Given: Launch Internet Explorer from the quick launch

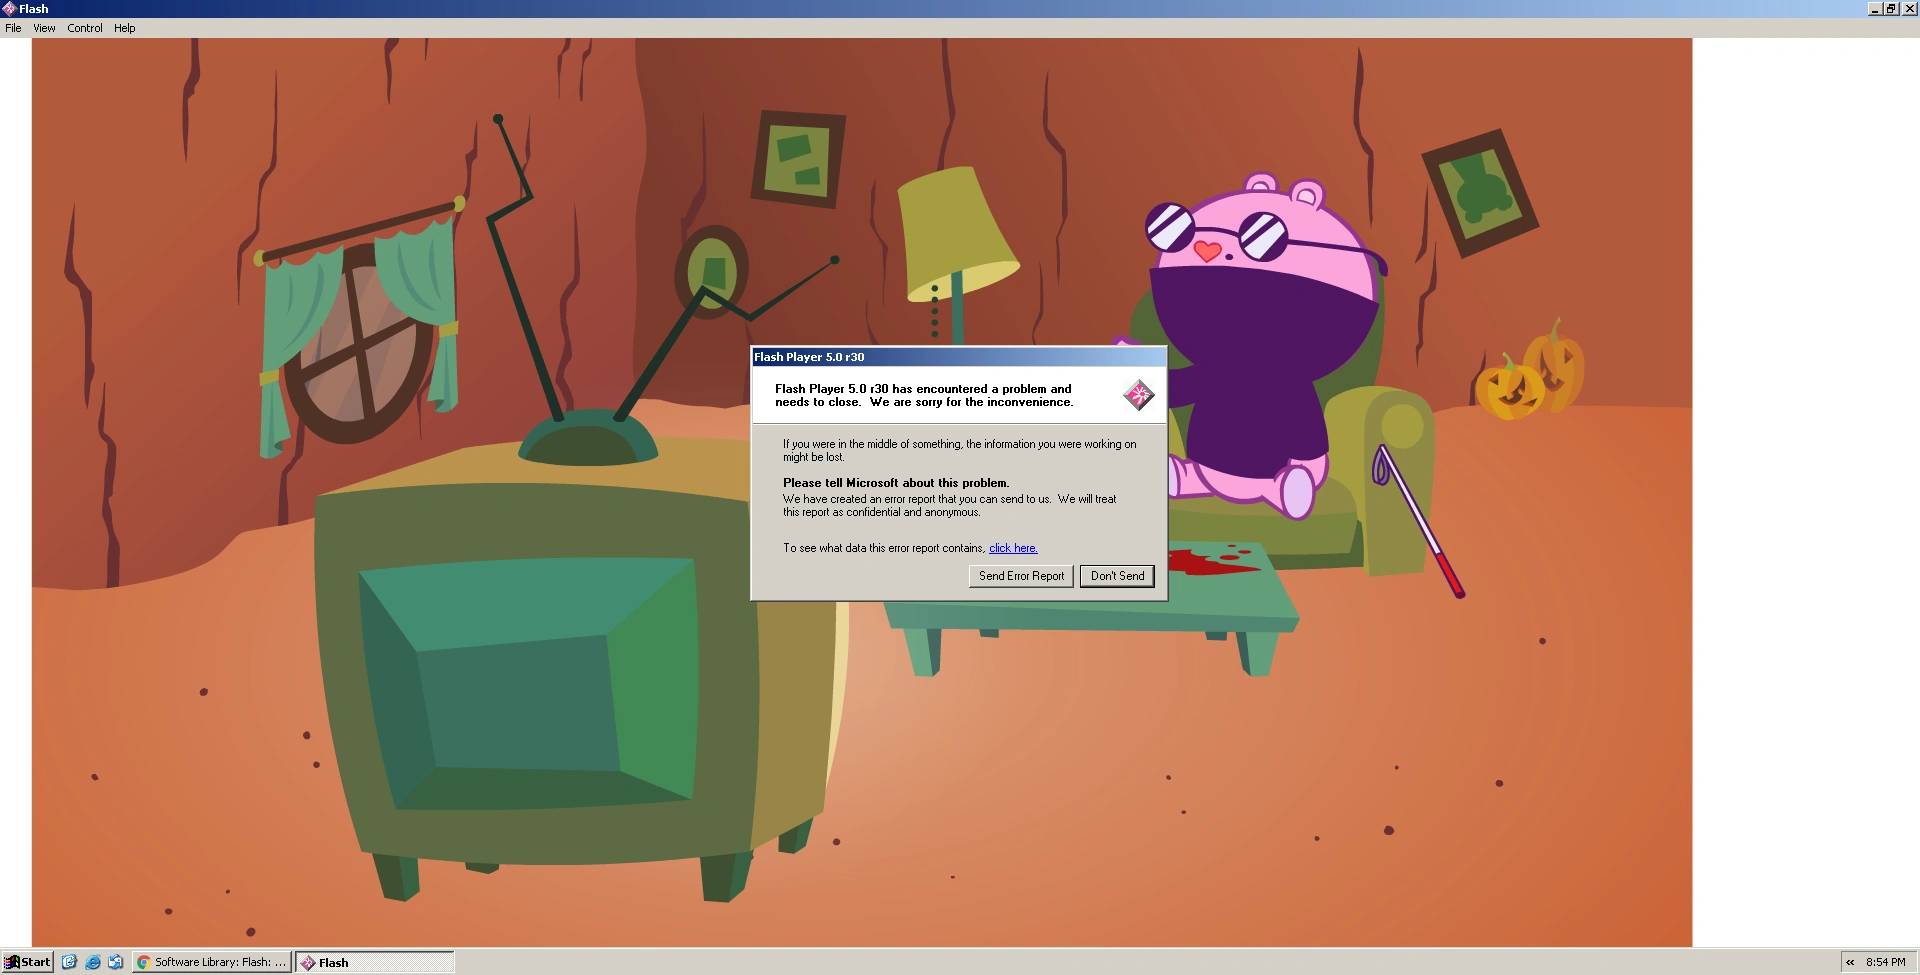Looking at the screenshot, I should (93, 962).
